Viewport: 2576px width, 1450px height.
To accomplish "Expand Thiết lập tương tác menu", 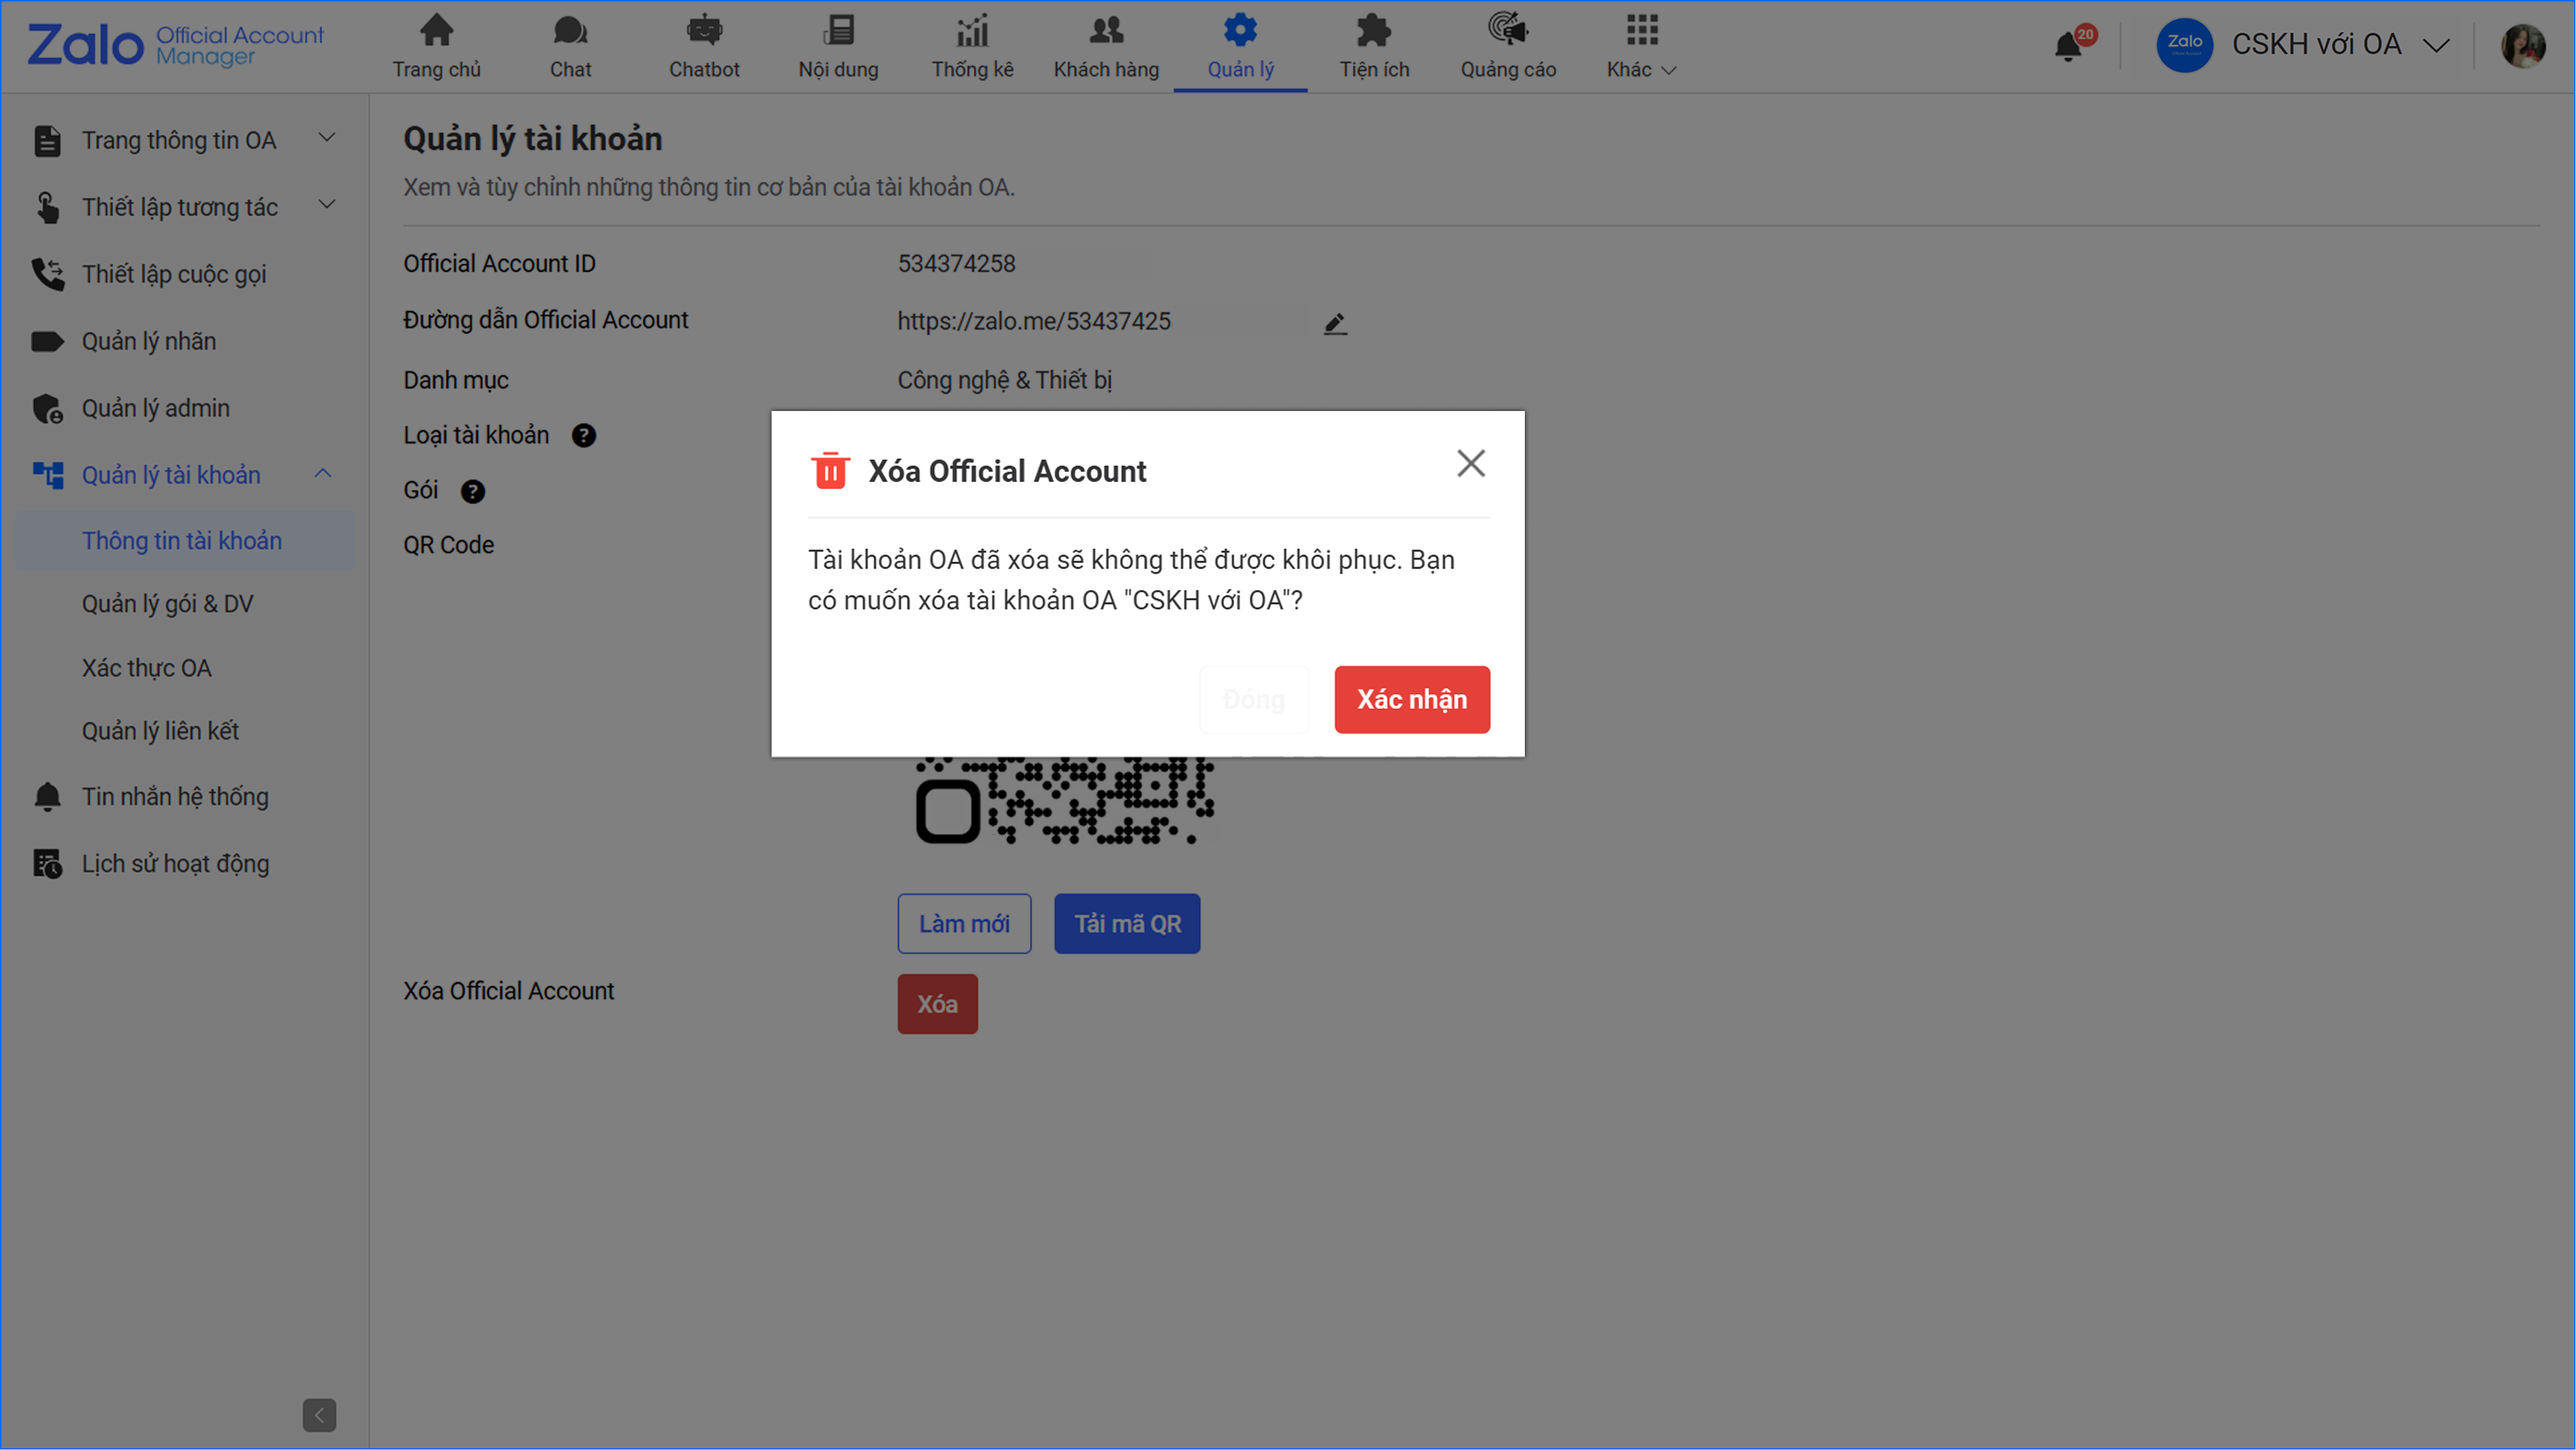I will [x=326, y=205].
